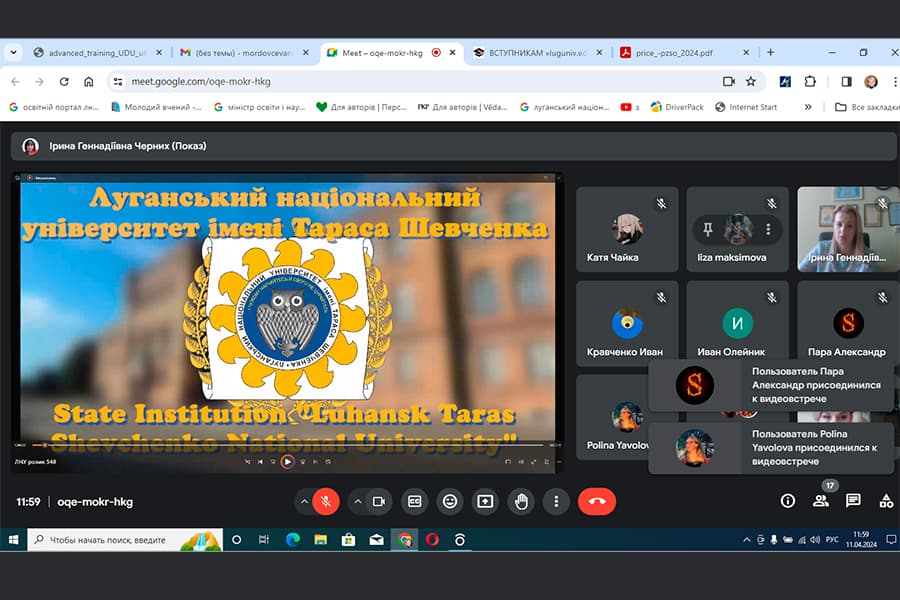
Task: Open meeting details info icon
Action: click(788, 501)
